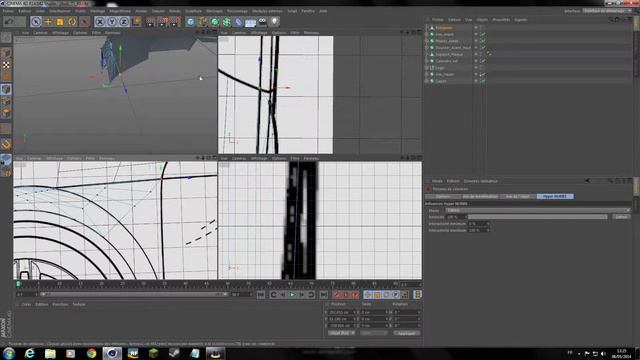This screenshot has width=640, height=360.
Task: Click the green frame marker at timeline start
Action: click(x=18, y=284)
